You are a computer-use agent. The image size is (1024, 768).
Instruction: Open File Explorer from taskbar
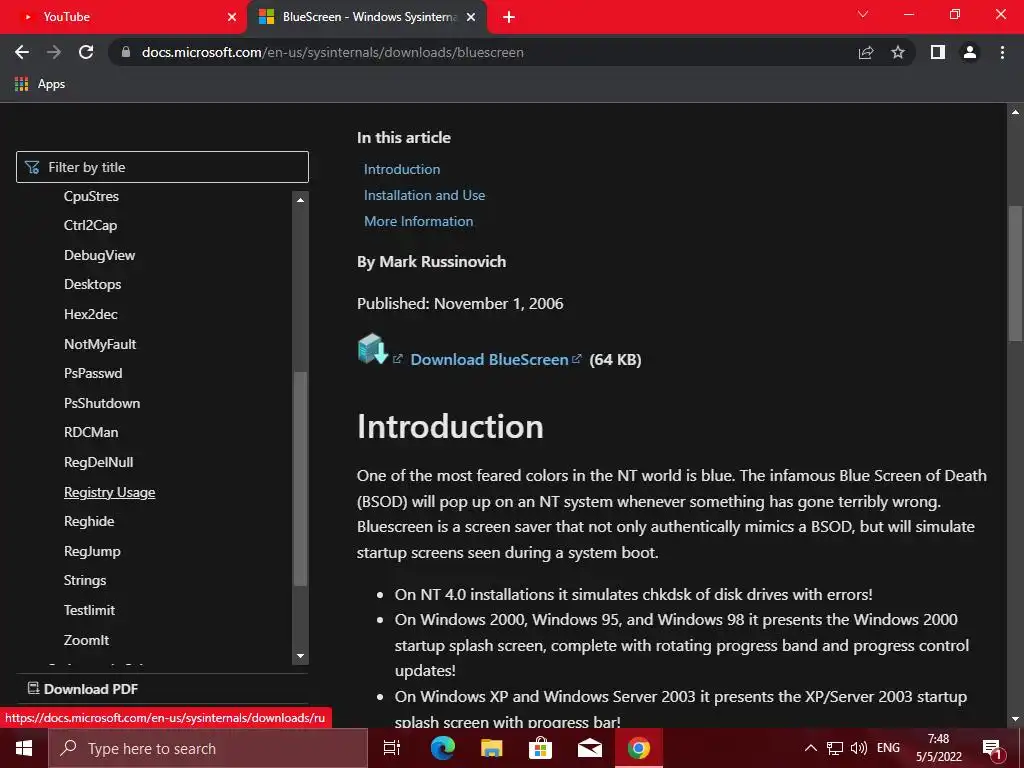click(x=491, y=748)
